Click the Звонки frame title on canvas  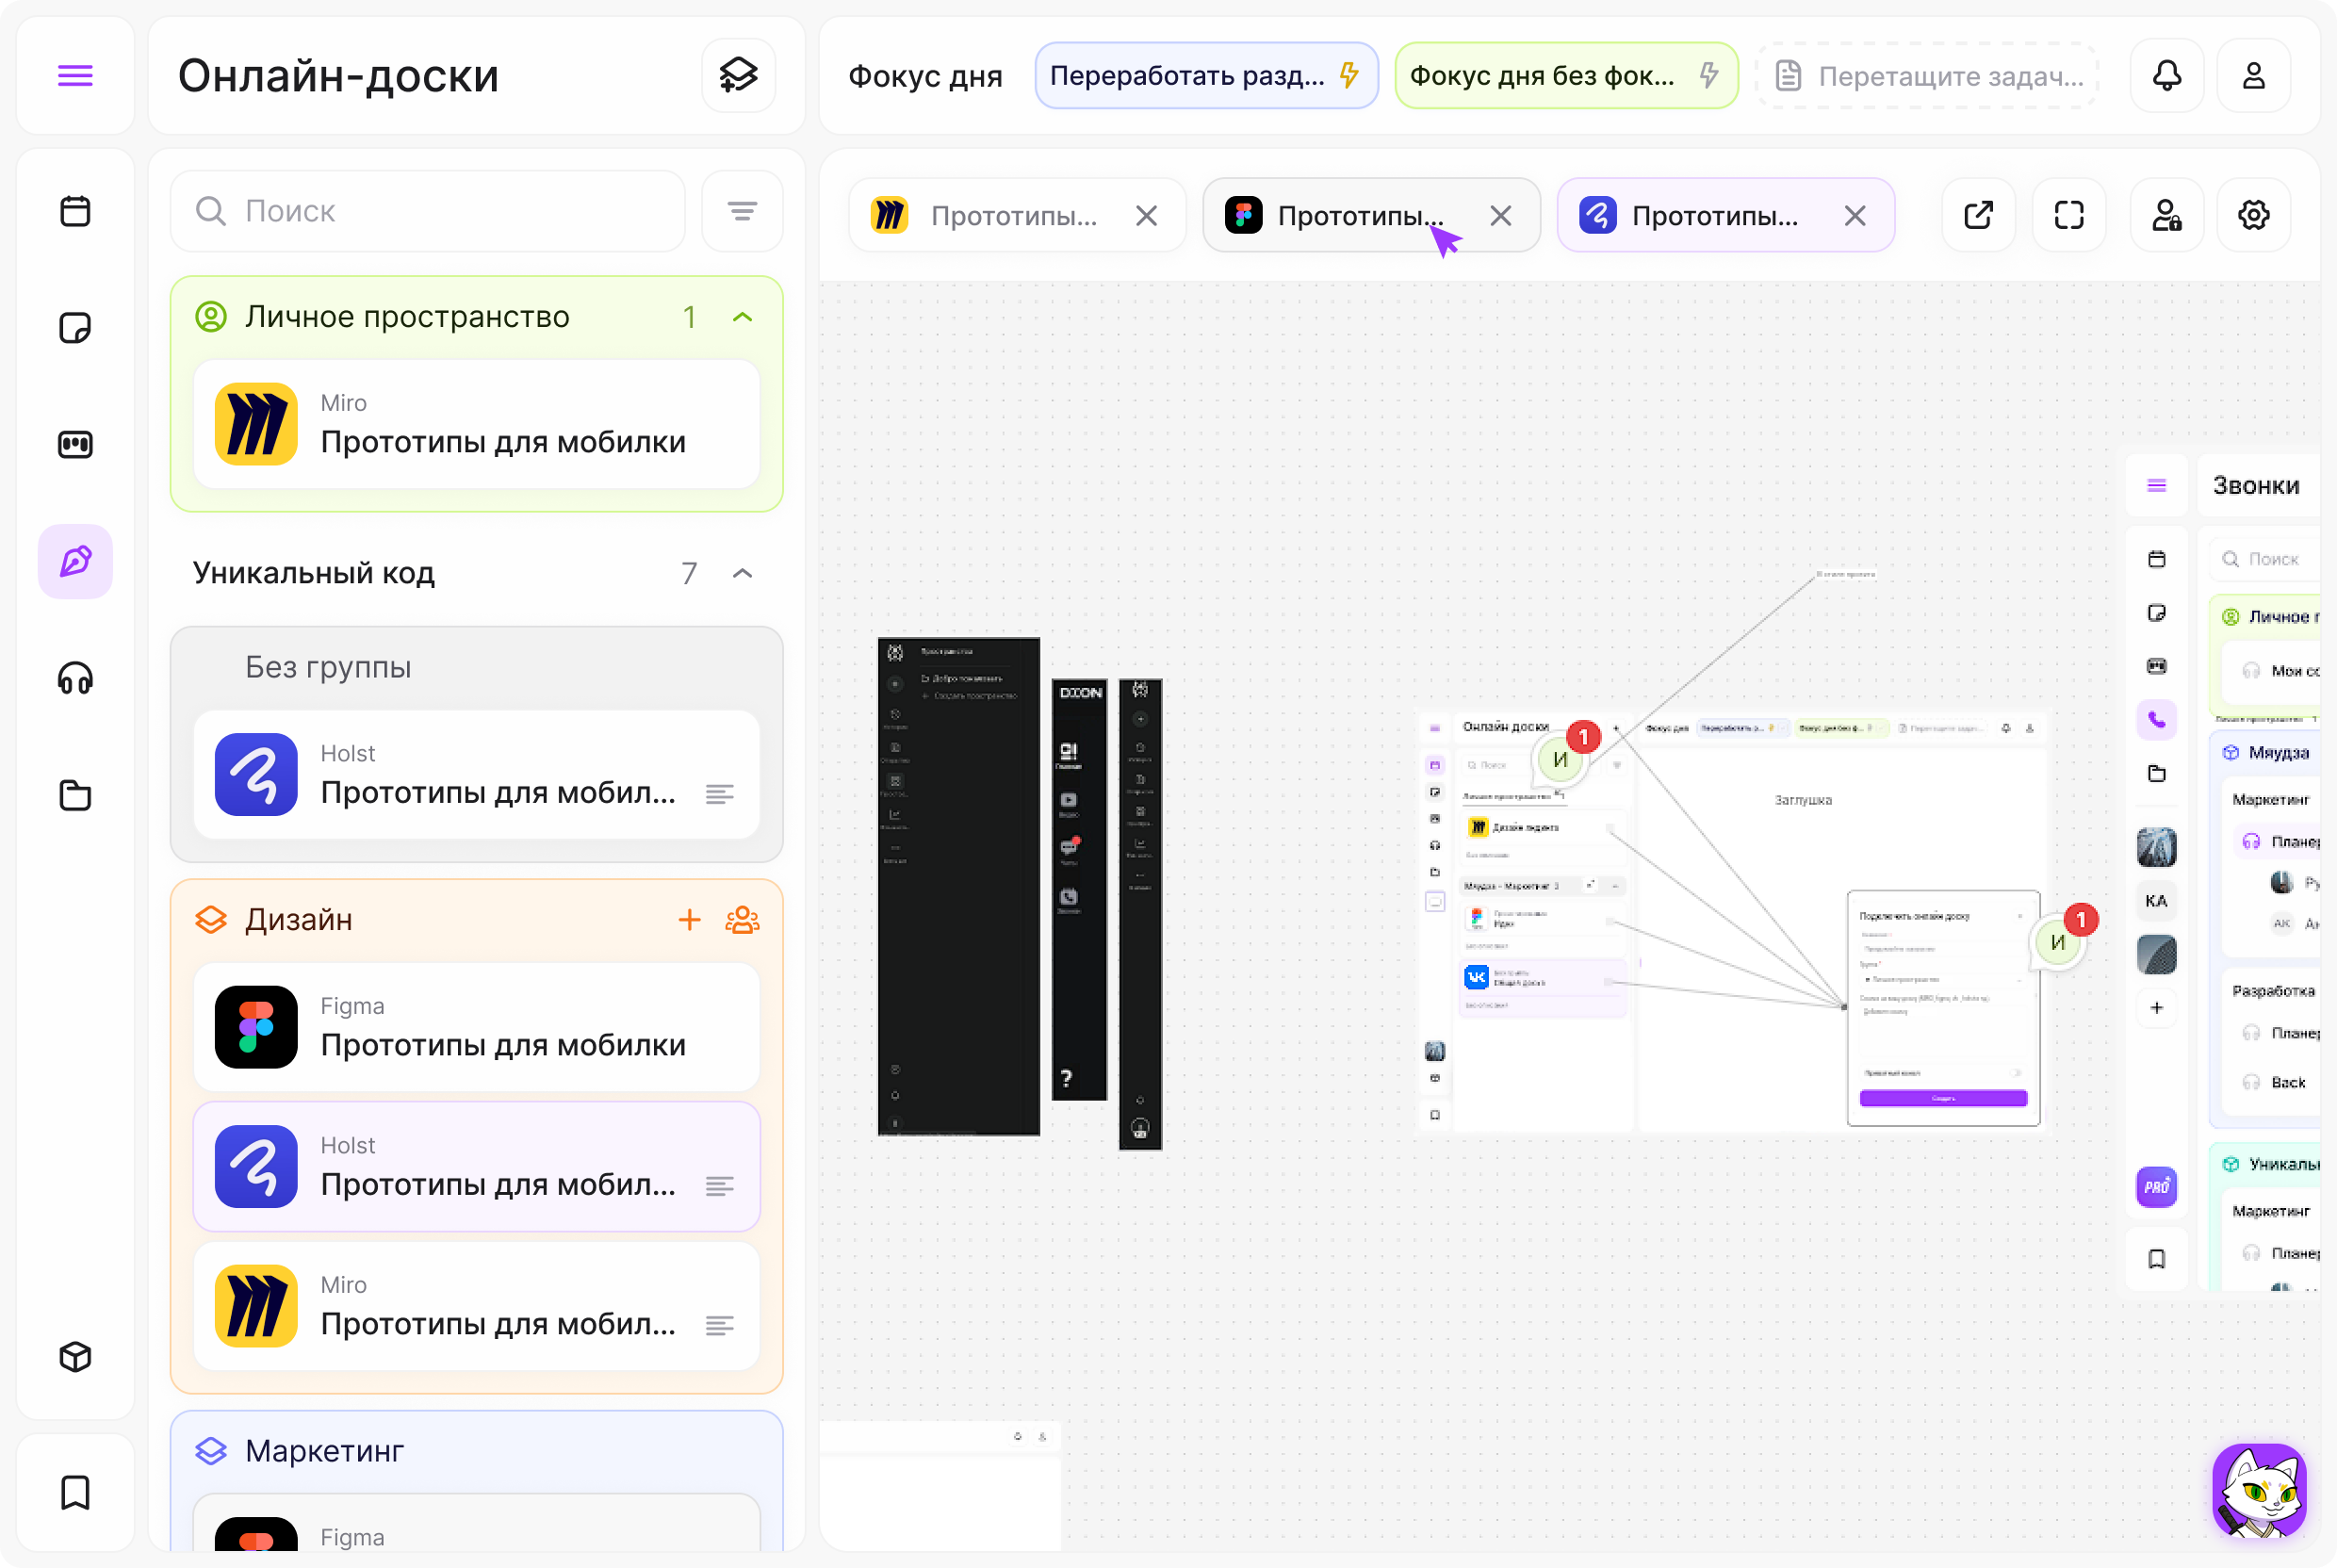click(x=2257, y=486)
